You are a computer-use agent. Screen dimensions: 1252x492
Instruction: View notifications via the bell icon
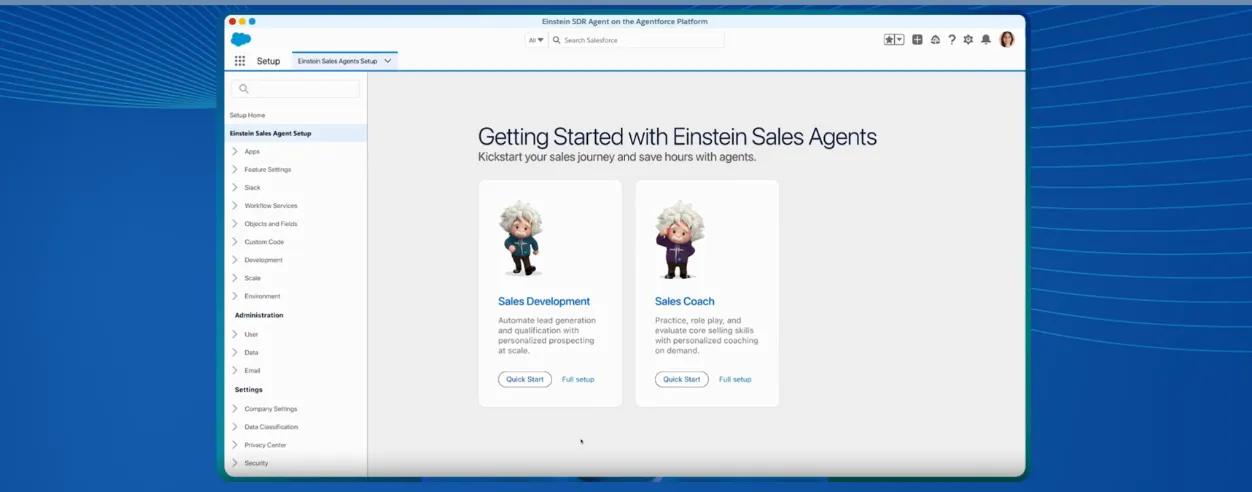tap(986, 40)
